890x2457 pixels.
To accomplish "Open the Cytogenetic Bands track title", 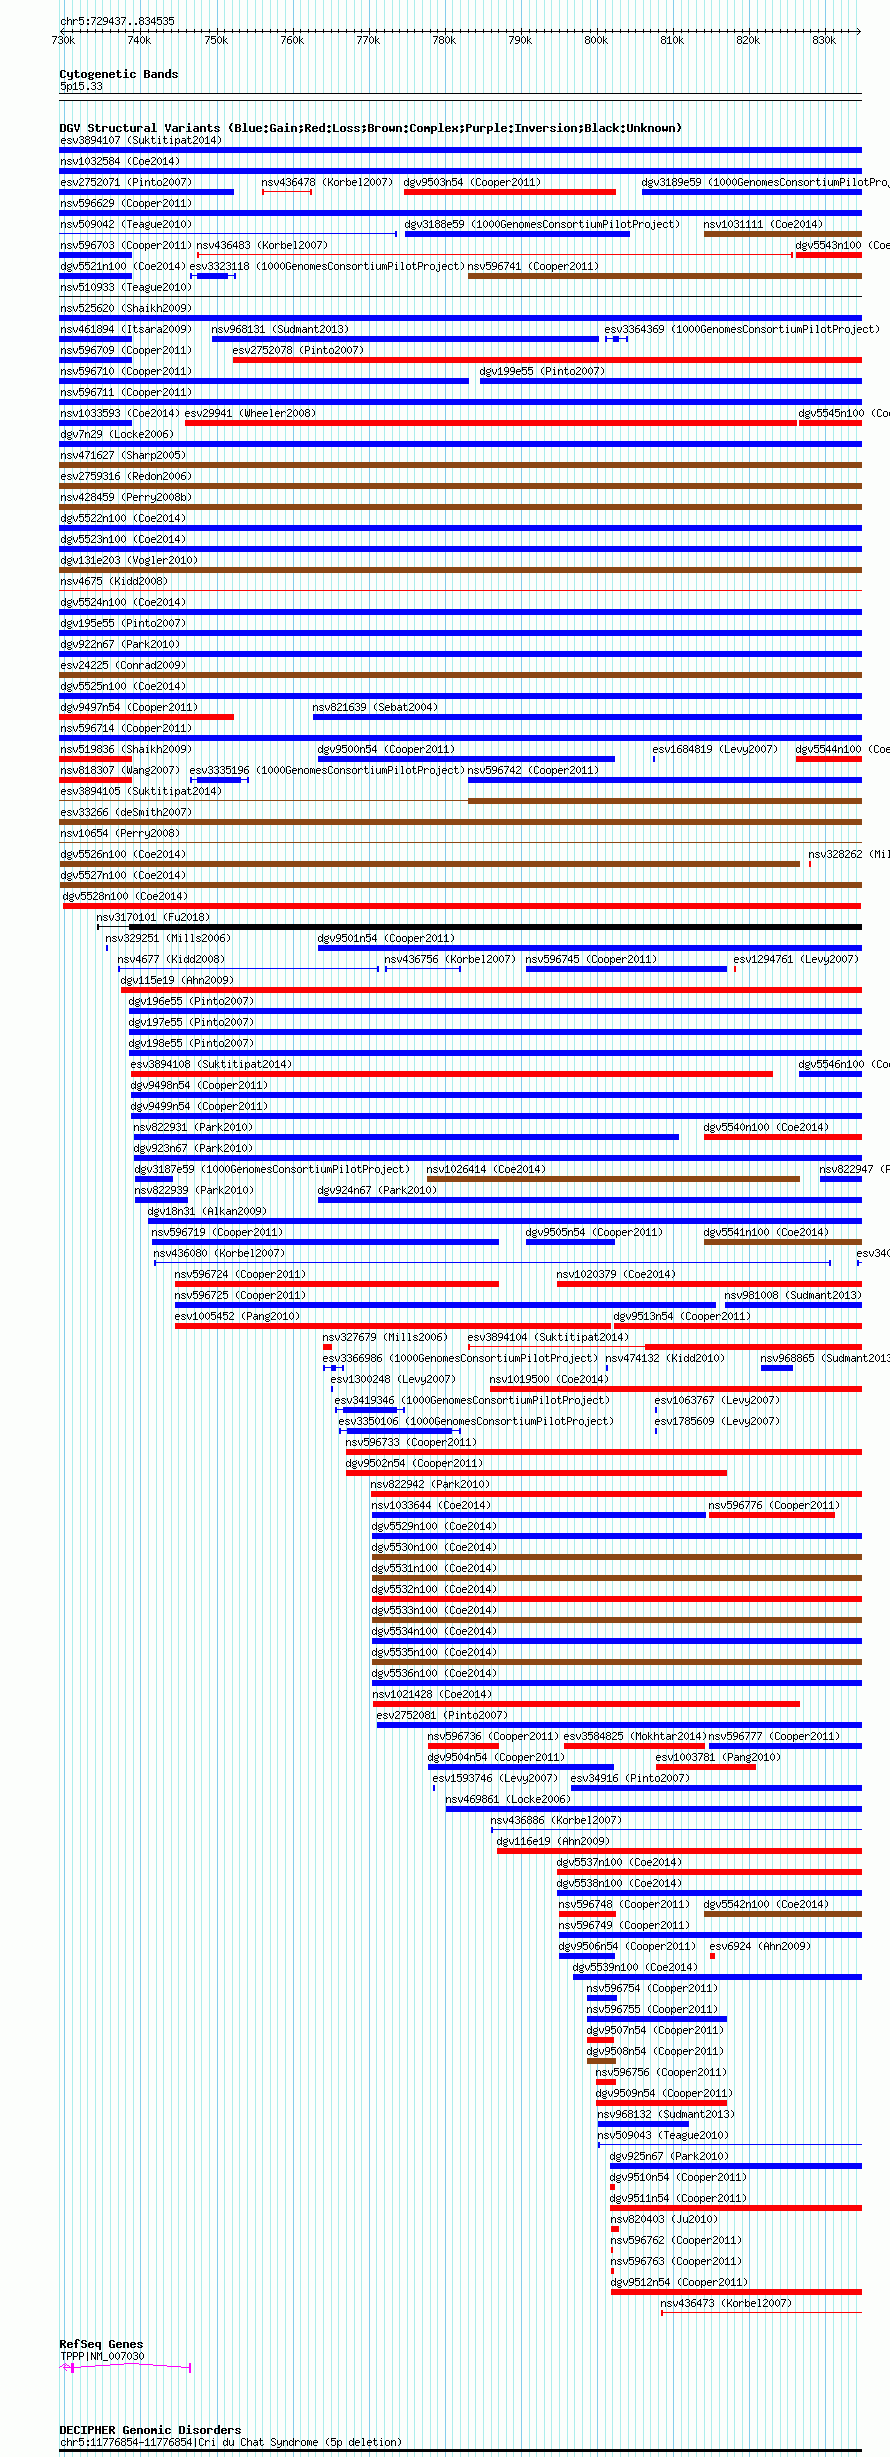I will 118,74.
